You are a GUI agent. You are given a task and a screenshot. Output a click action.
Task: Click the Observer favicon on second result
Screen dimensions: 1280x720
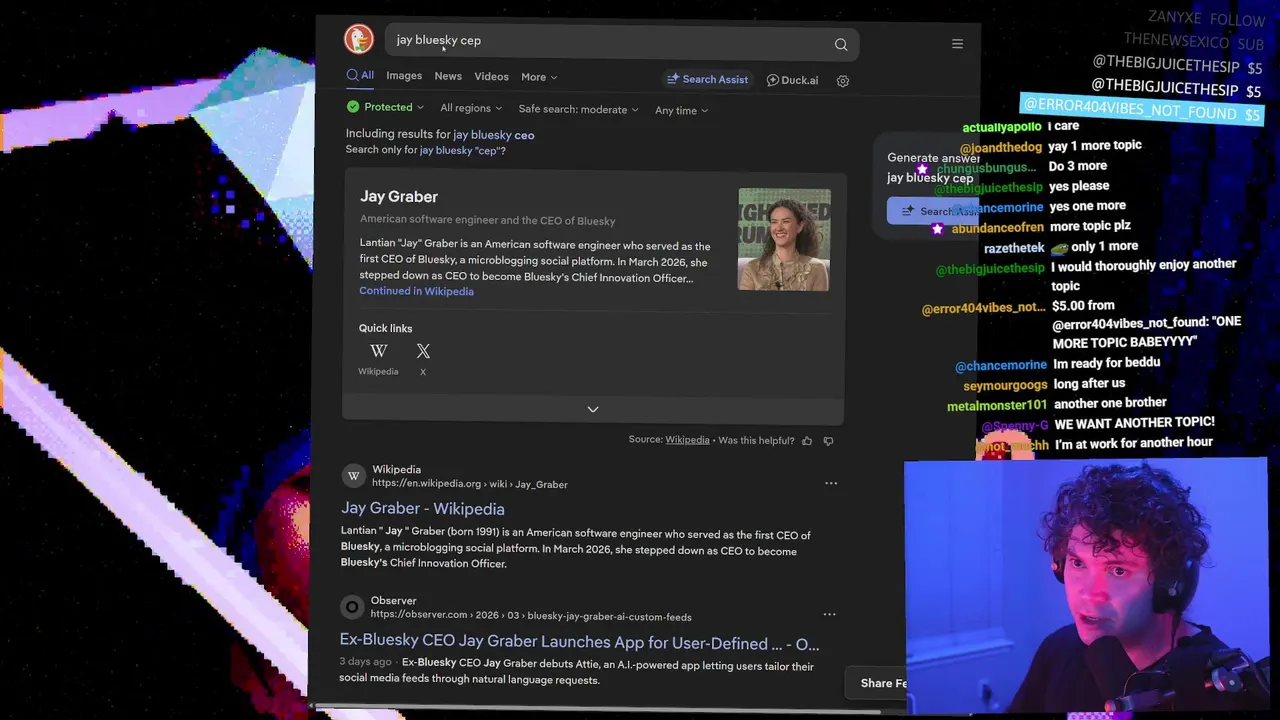352,607
